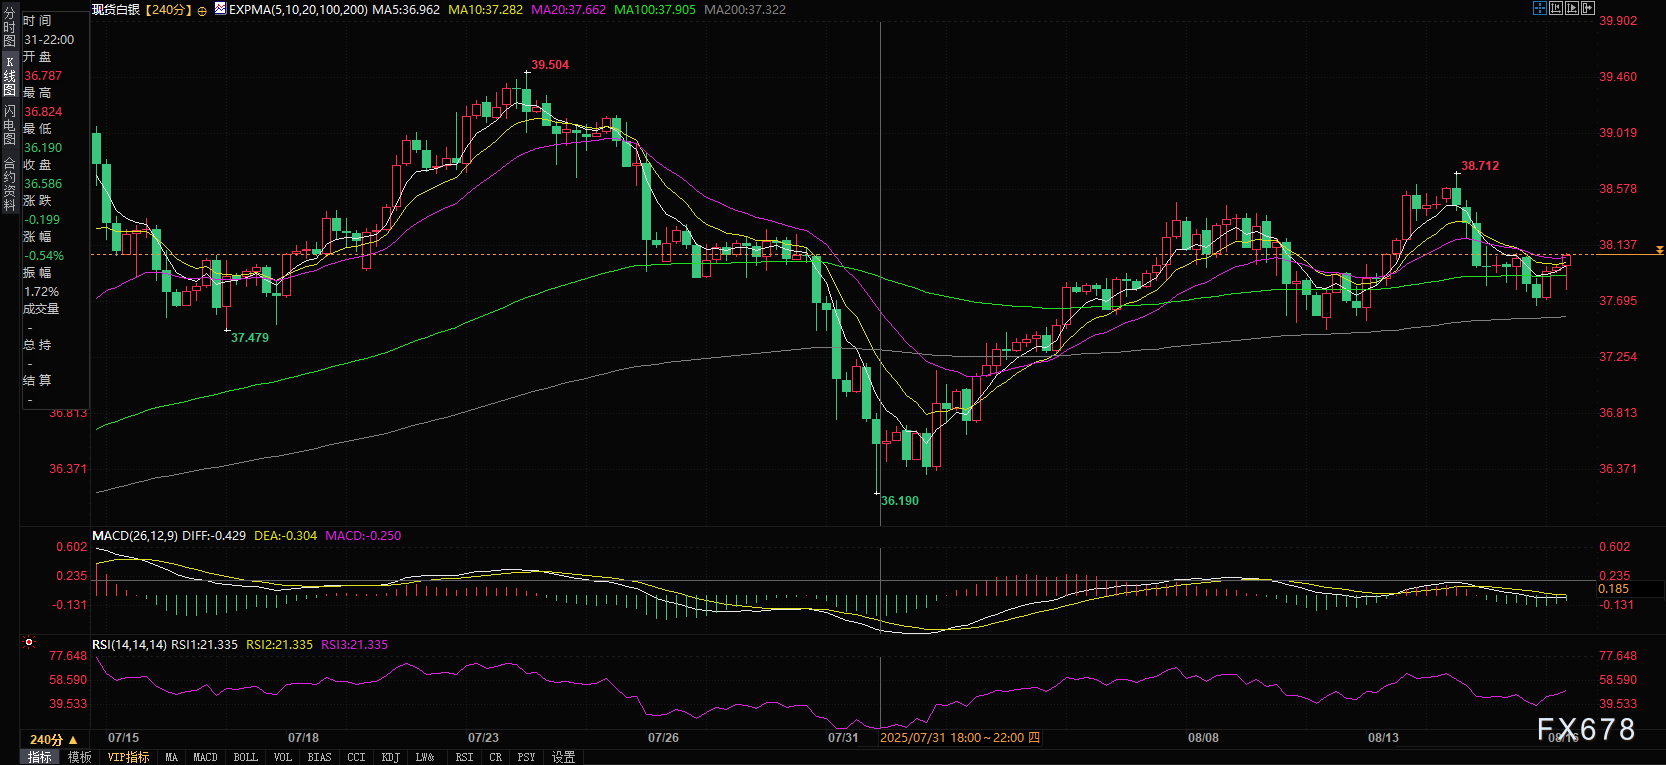1666x765 pixels.
Task: Open the VIP指标 indicator list
Action: click(x=128, y=757)
